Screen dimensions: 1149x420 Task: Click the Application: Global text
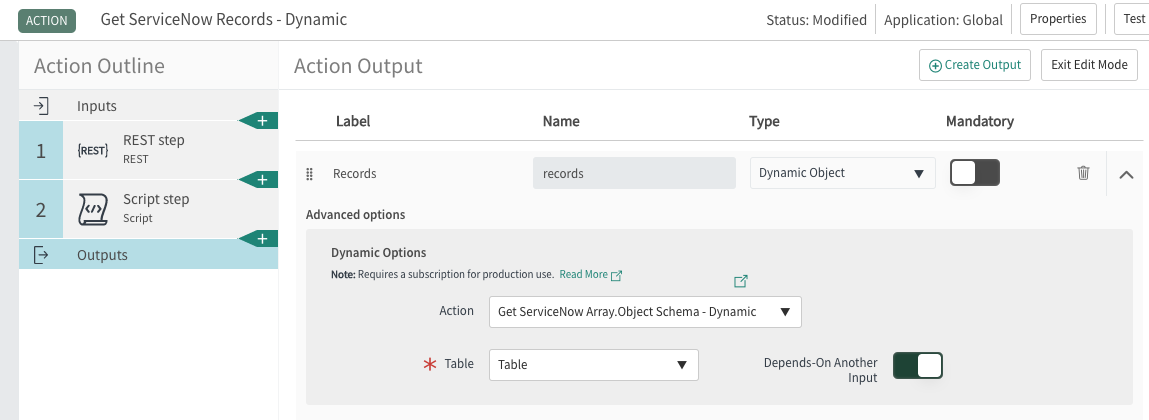pyautogui.click(x=943, y=20)
